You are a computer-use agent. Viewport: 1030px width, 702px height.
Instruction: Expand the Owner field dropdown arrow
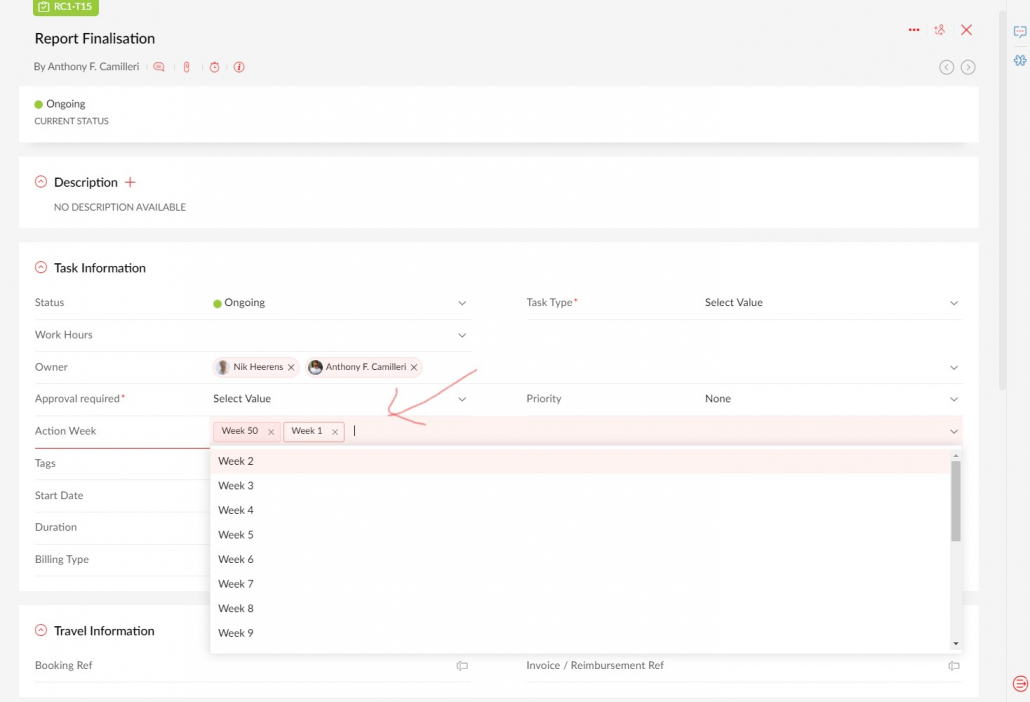[x=954, y=368]
